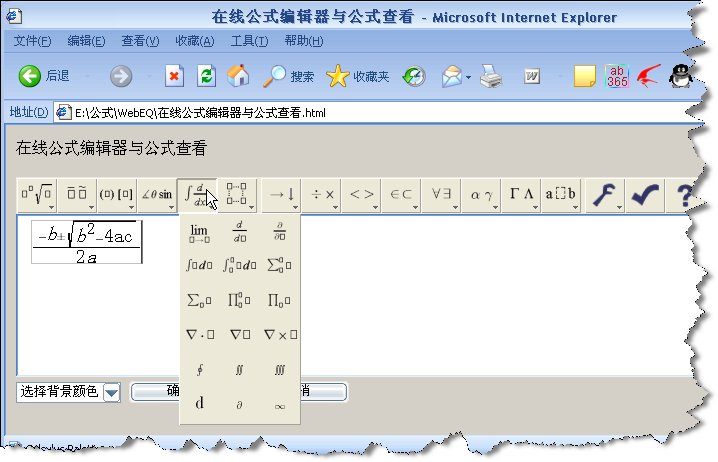Image resolution: width=718 pixels, height=462 pixels.
Task: Open the divide and times operators palette
Action: (321, 195)
